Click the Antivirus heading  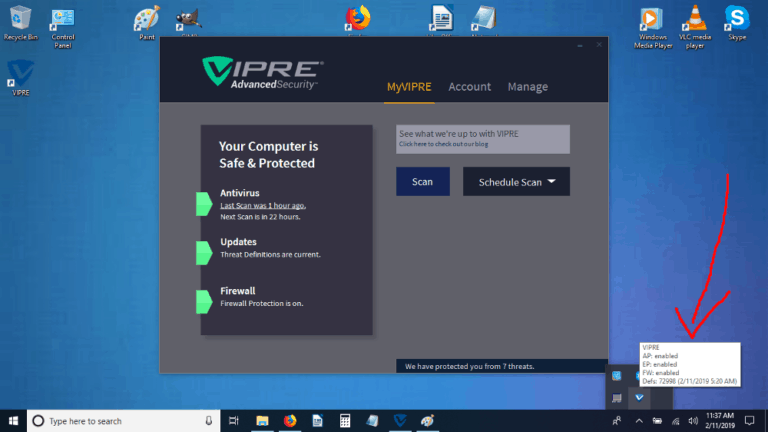tap(240, 193)
